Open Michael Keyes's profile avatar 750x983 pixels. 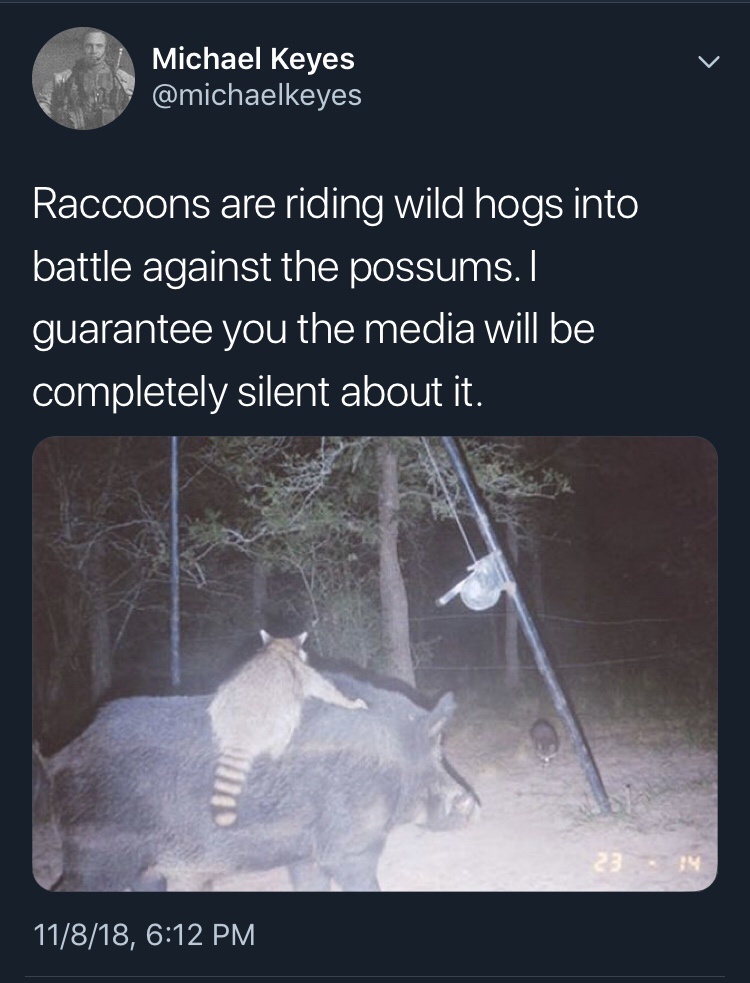click(x=83, y=78)
